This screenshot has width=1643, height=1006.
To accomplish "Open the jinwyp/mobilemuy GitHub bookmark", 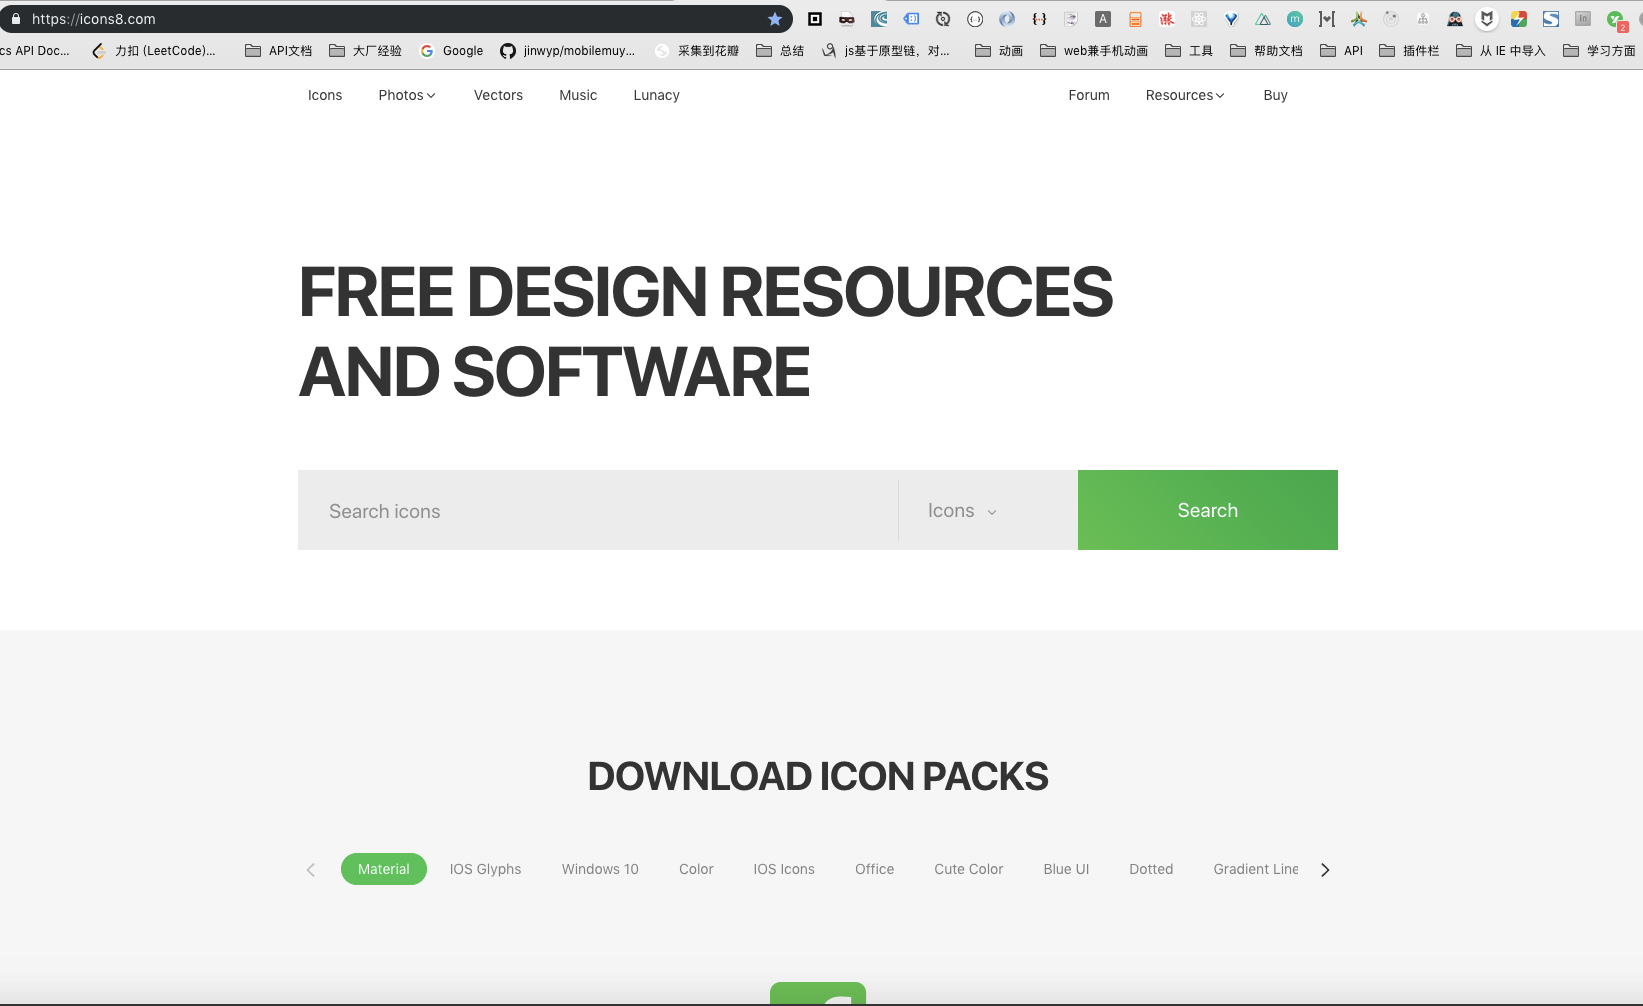I will click(567, 51).
